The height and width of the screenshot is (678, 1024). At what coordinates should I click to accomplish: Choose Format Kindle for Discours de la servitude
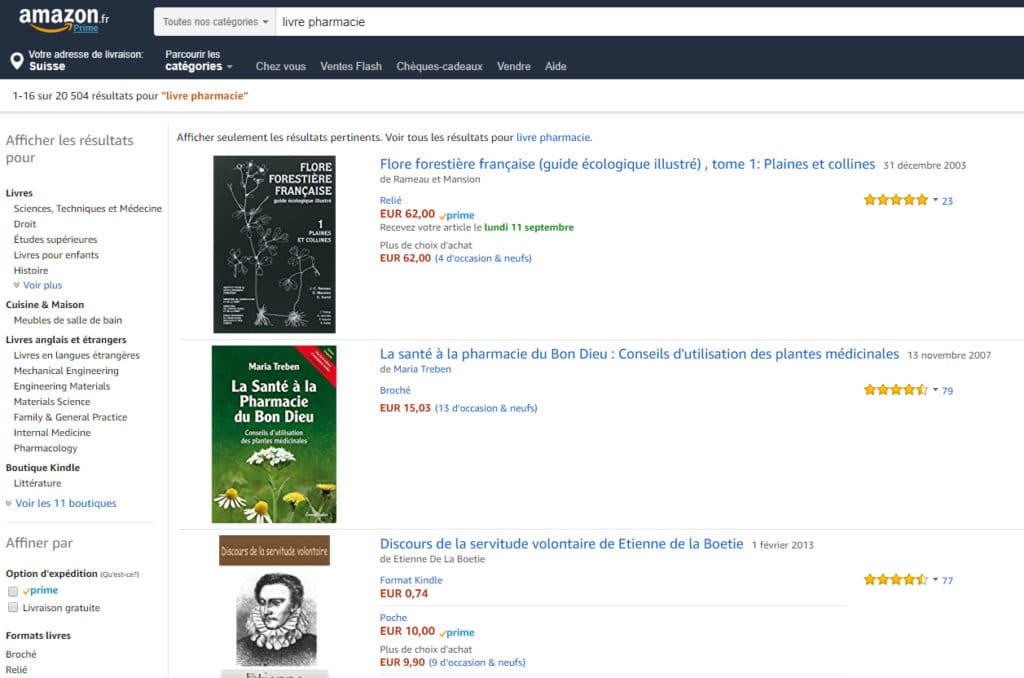click(x=411, y=580)
